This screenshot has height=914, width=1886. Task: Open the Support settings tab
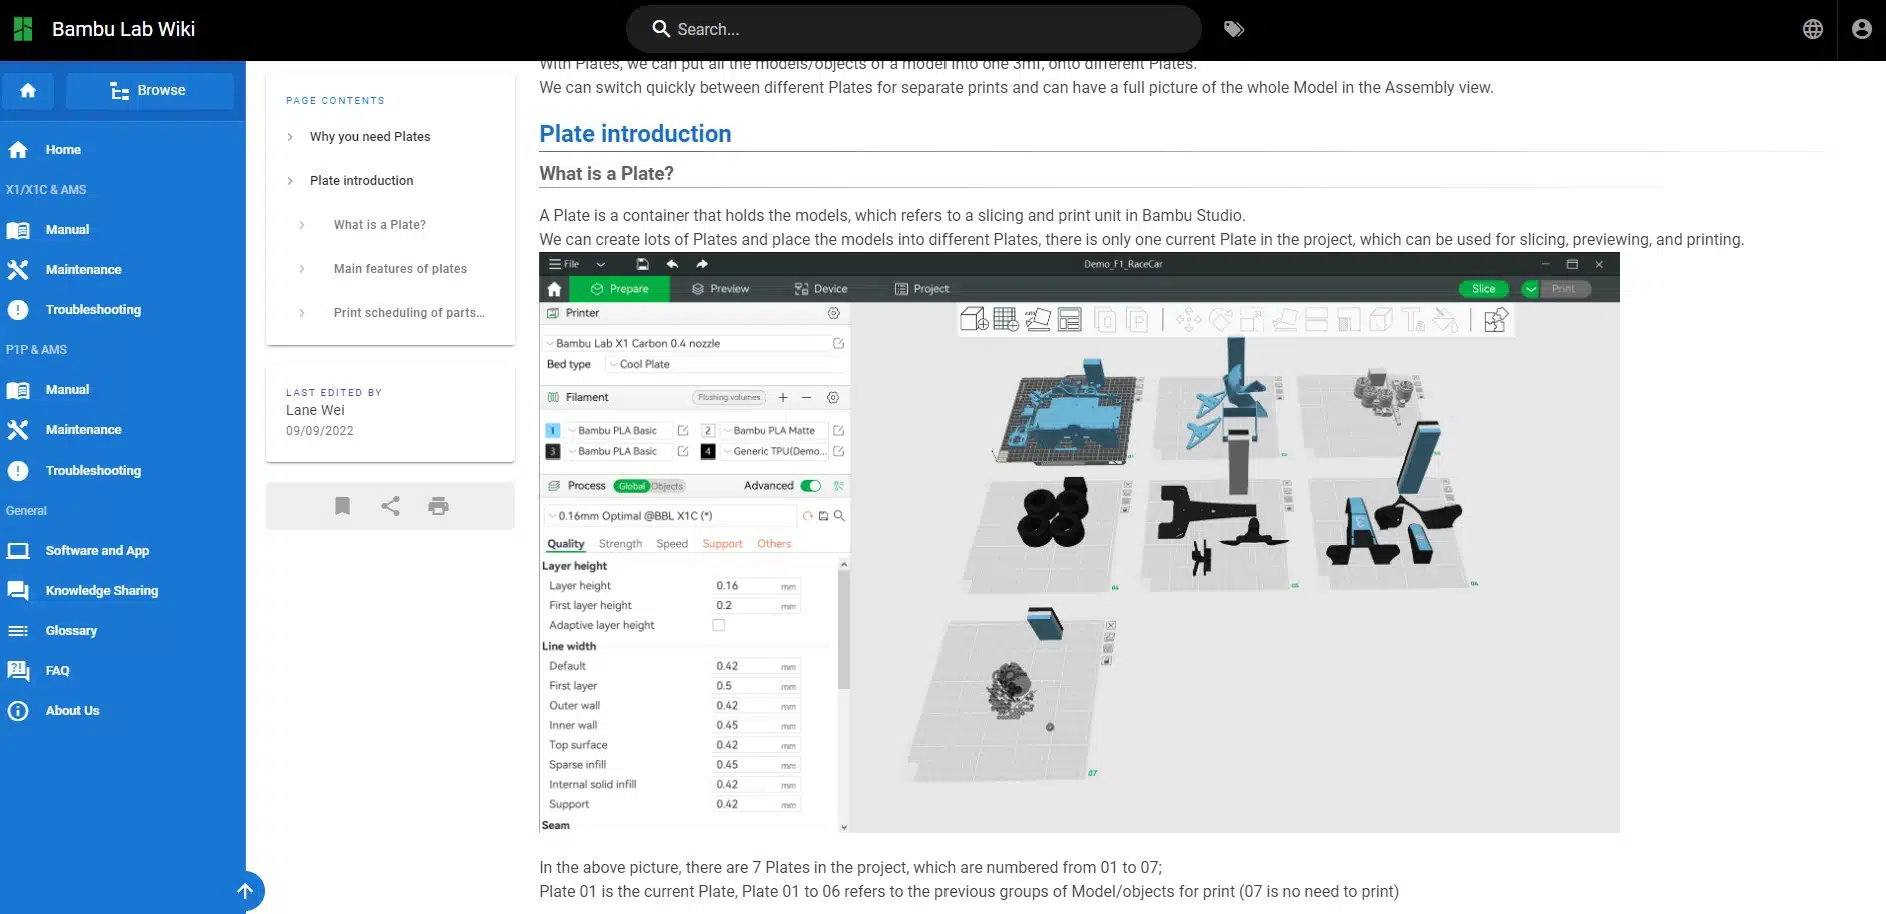click(722, 544)
